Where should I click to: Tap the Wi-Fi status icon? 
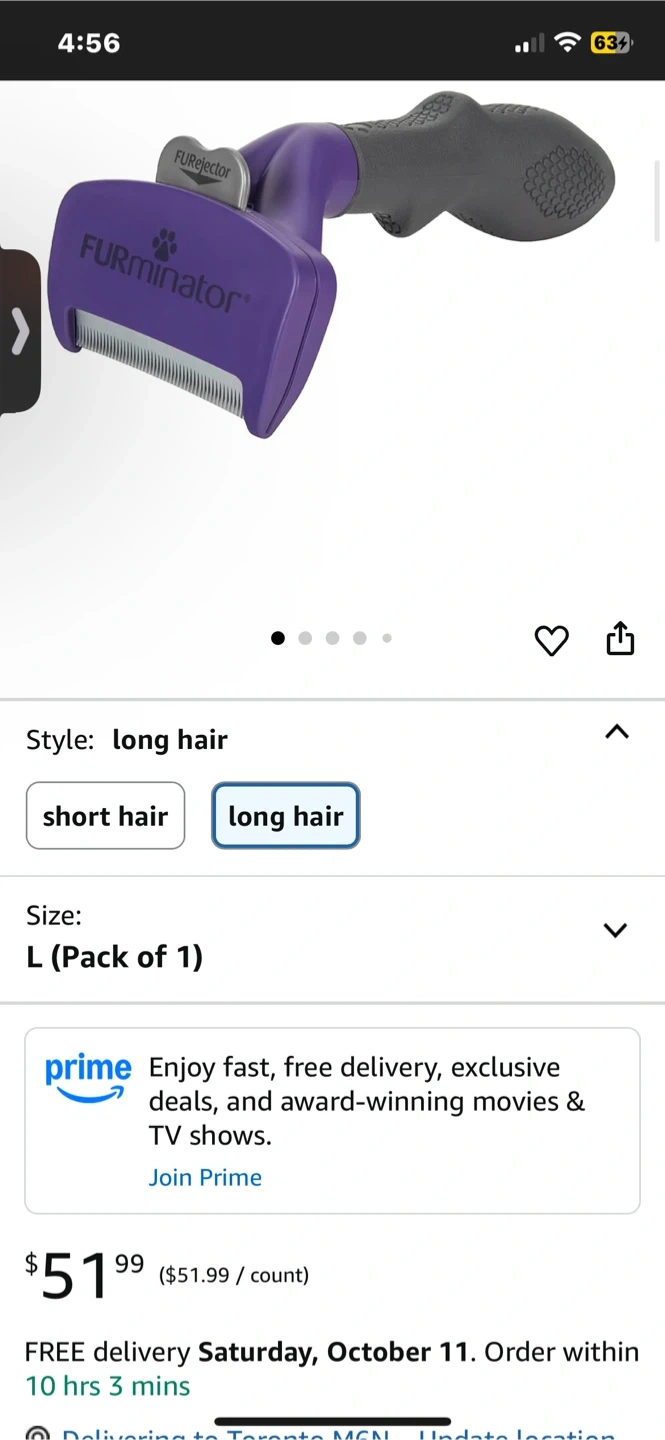click(x=568, y=43)
